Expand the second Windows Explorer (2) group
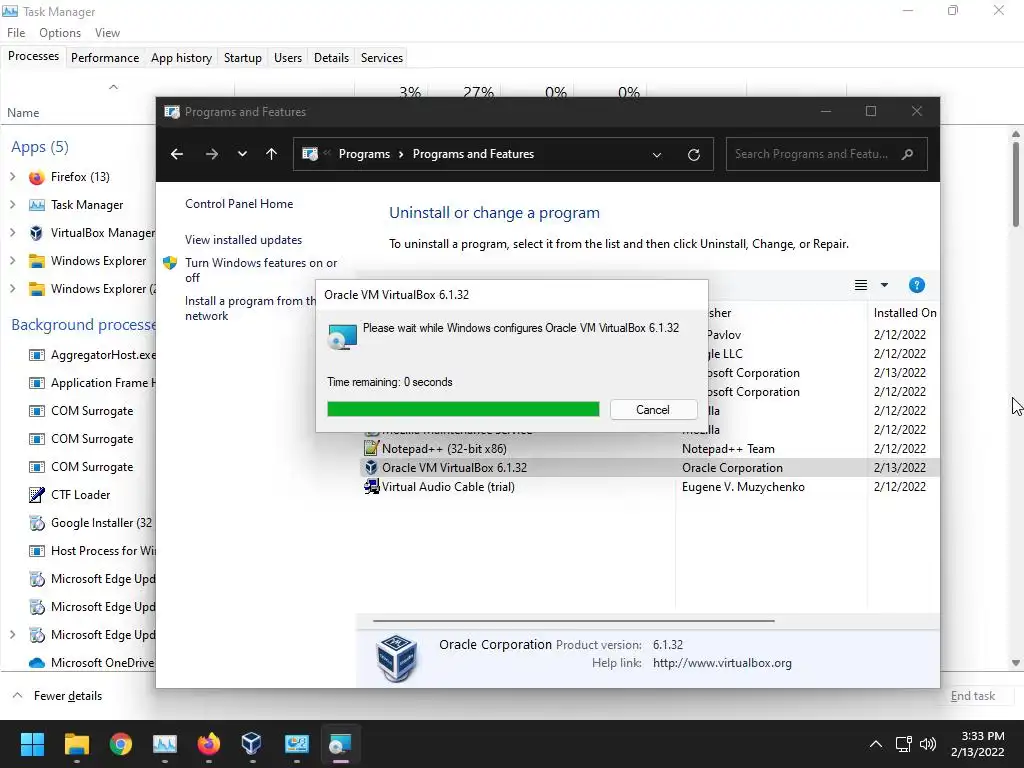 tap(12, 289)
